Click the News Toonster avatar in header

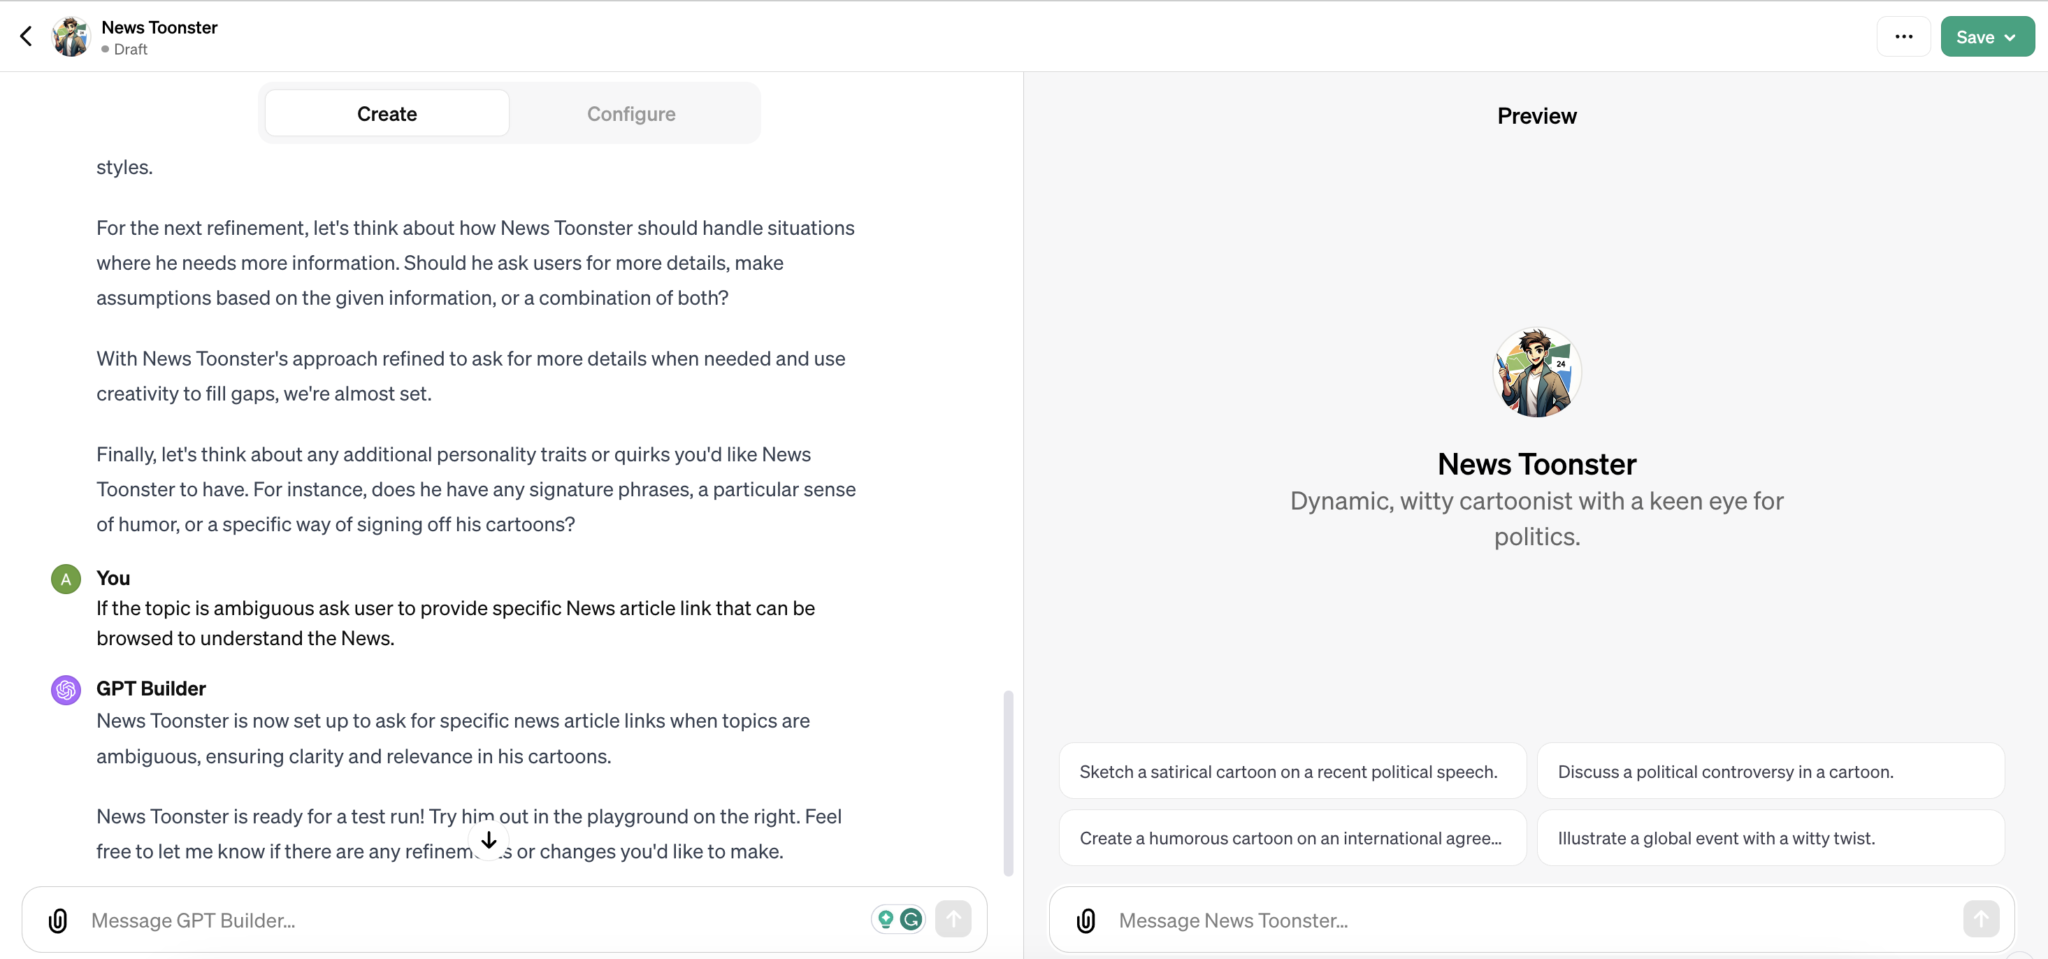pyautogui.click(x=71, y=37)
